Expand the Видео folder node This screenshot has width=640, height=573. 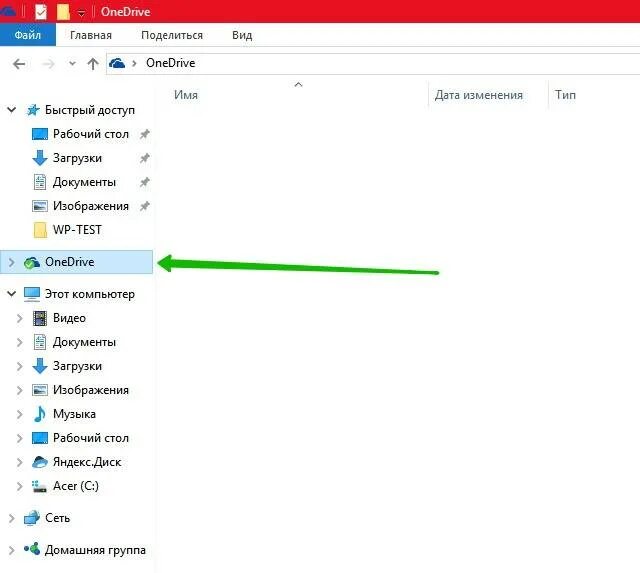[x=20, y=318]
